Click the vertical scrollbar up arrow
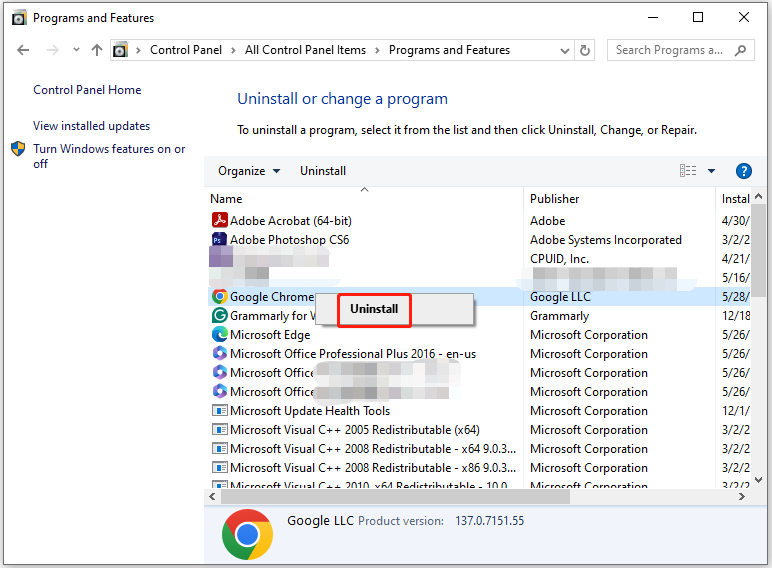 click(x=759, y=196)
